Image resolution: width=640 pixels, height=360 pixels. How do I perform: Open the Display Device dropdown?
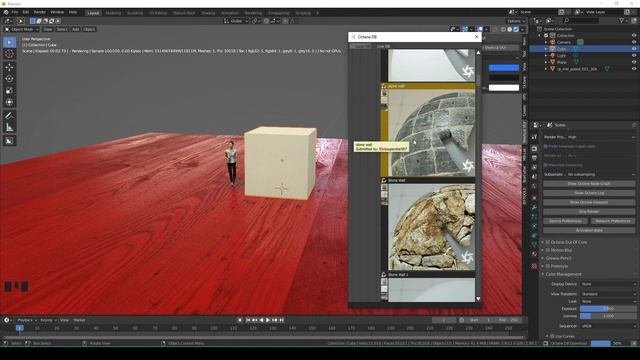(x=608, y=284)
